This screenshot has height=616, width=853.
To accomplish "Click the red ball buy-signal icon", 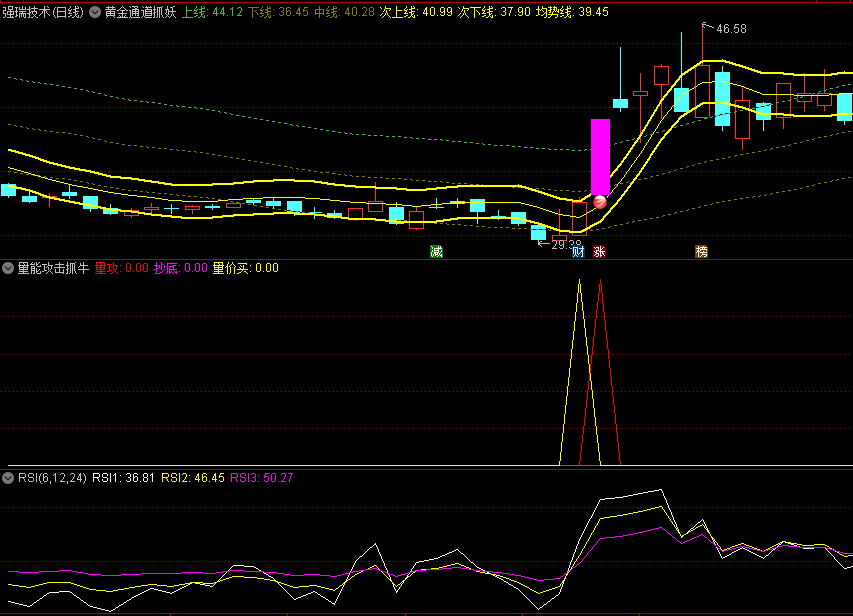I will pos(600,202).
